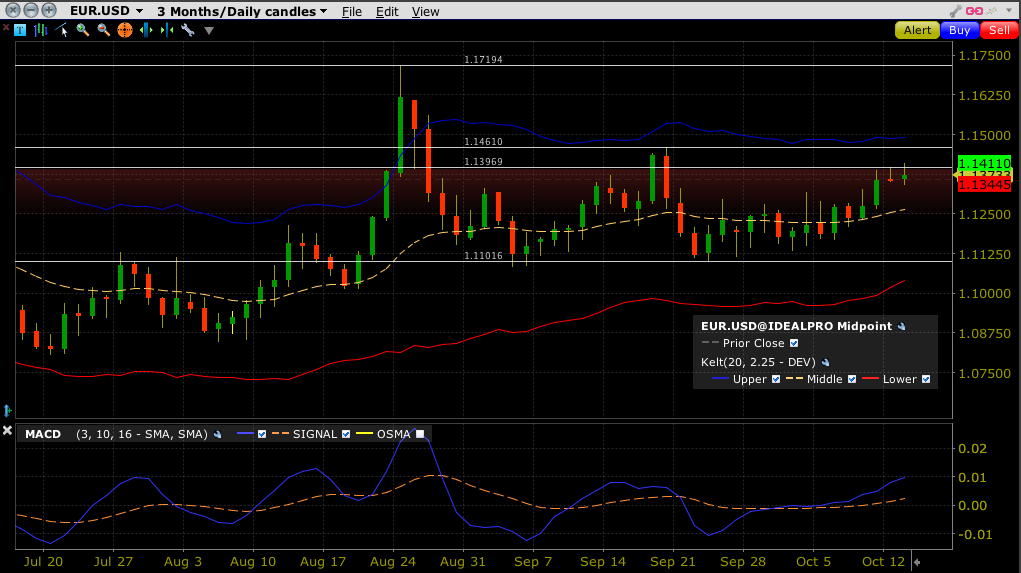Click the sub-chart resize handle icon

[x=7, y=410]
